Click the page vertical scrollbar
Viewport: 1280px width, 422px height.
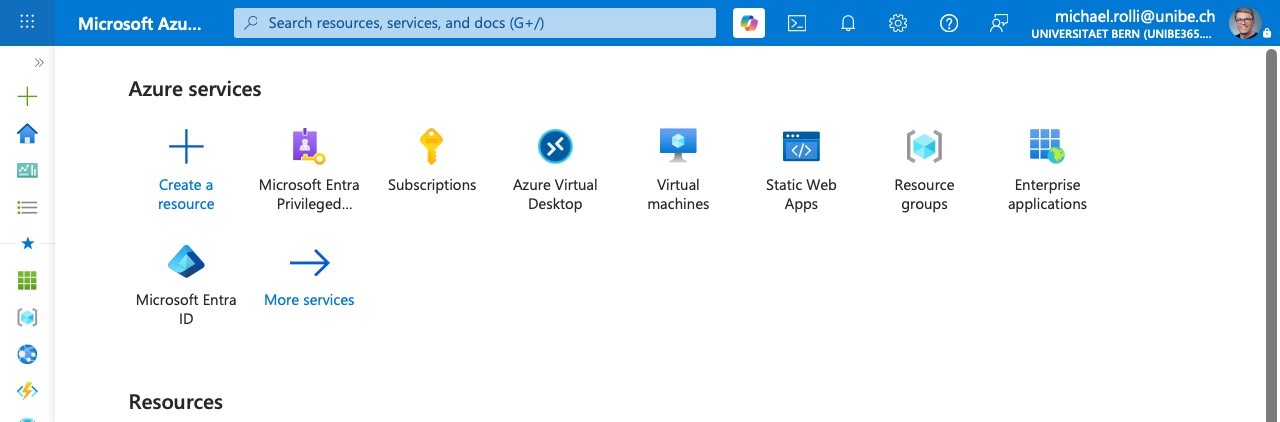click(1272, 235)
